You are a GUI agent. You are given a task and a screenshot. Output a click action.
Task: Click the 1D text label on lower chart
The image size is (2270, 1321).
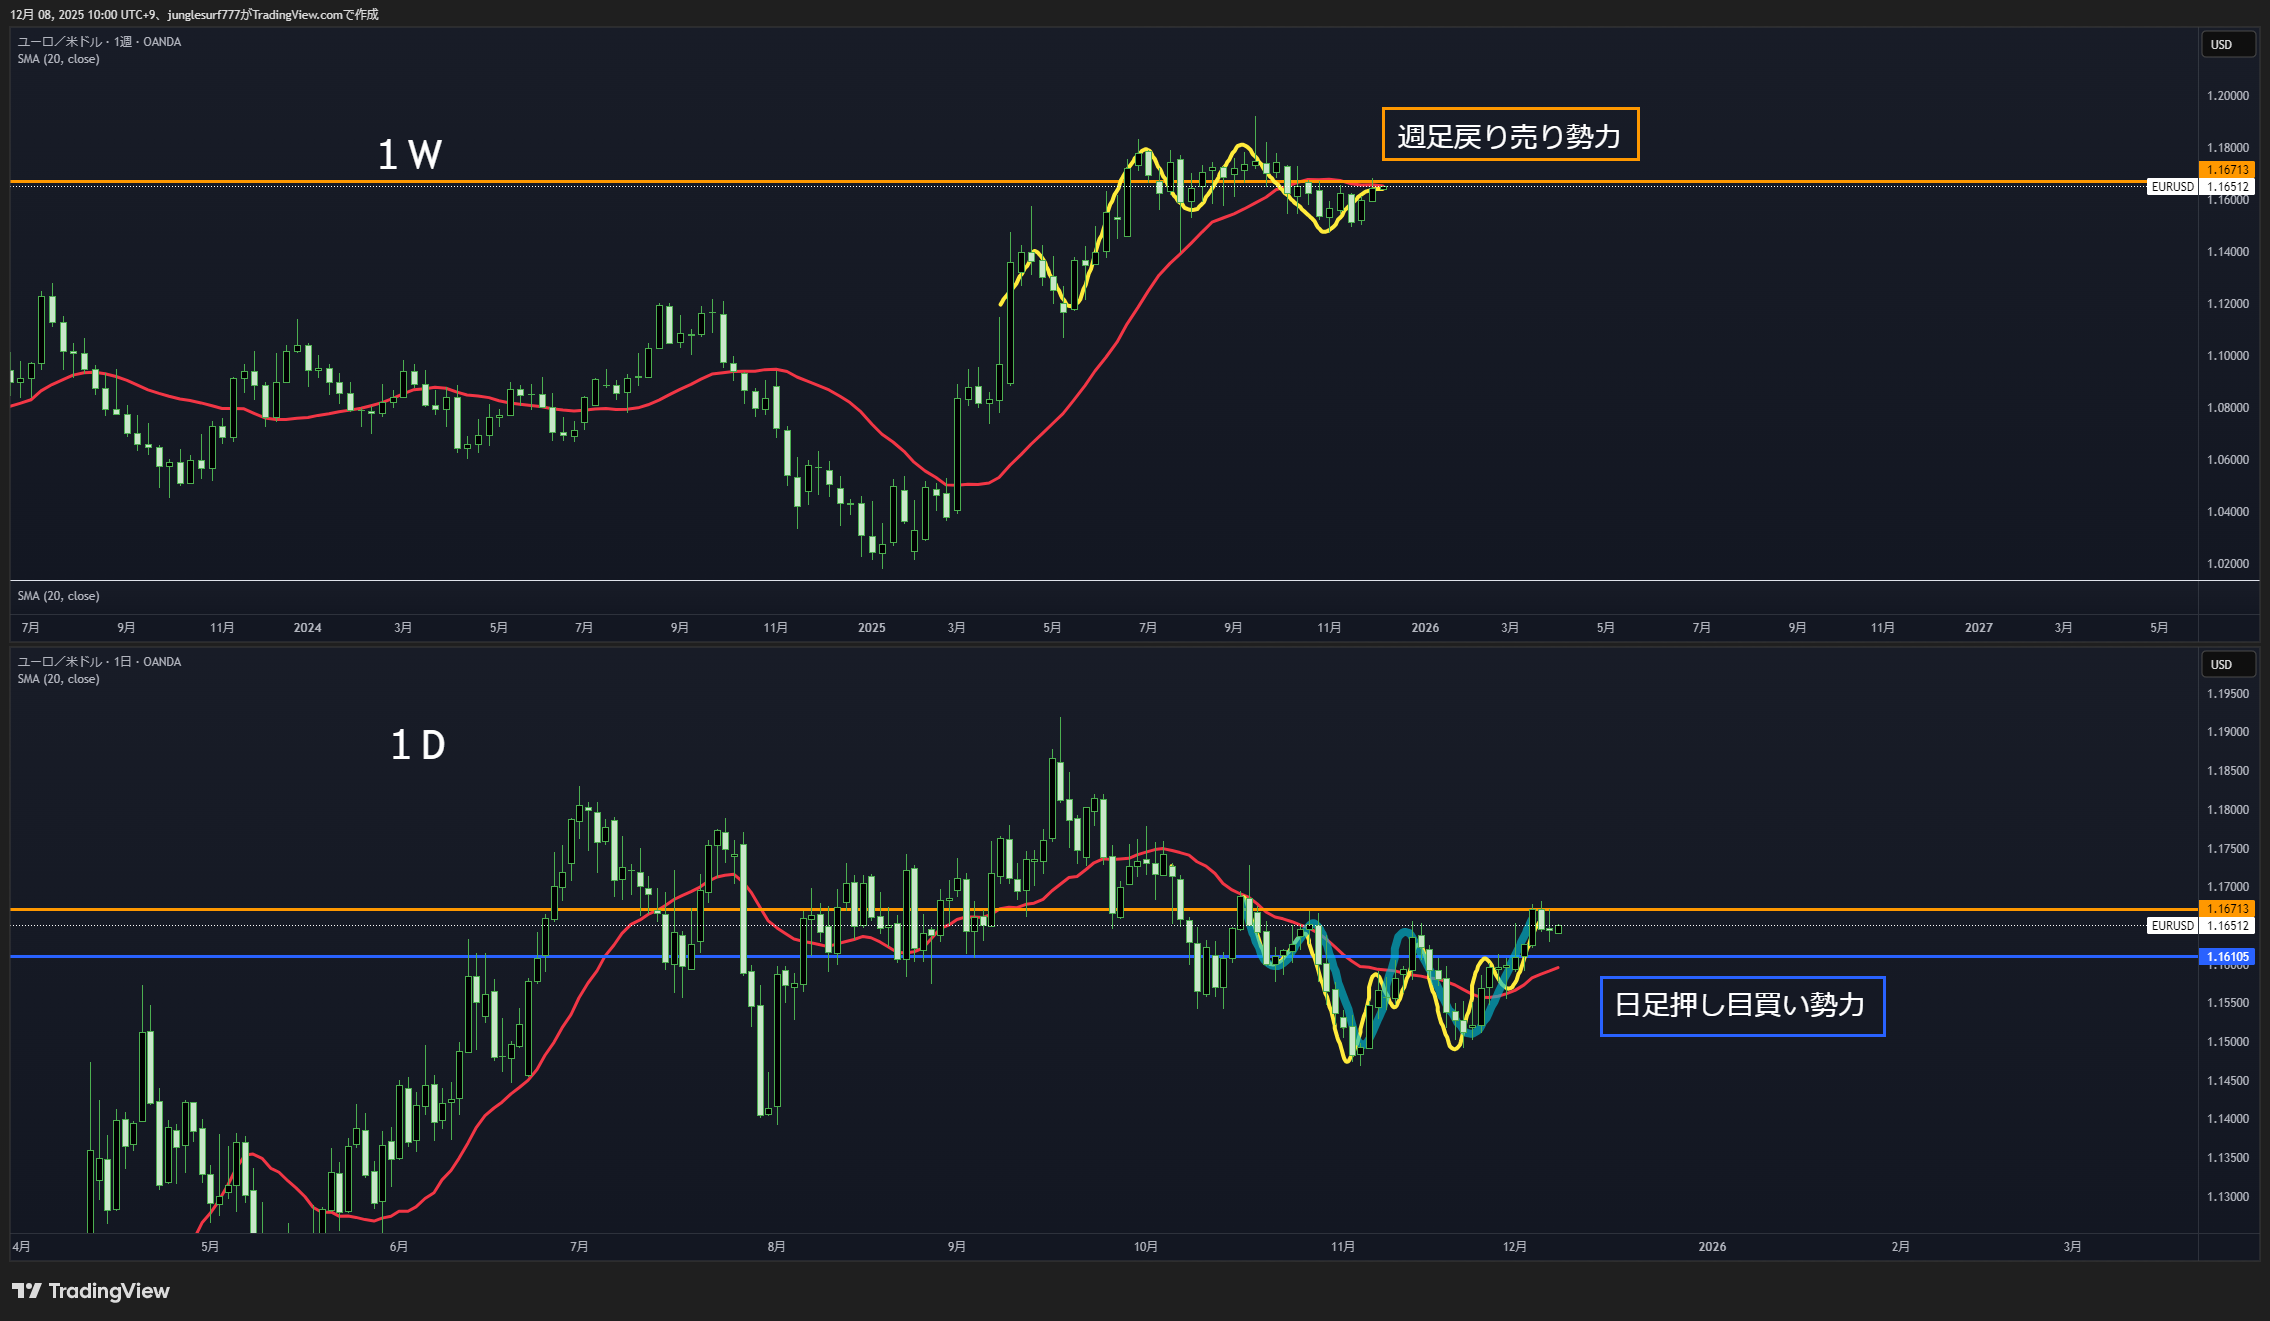(x=418, y=745)
